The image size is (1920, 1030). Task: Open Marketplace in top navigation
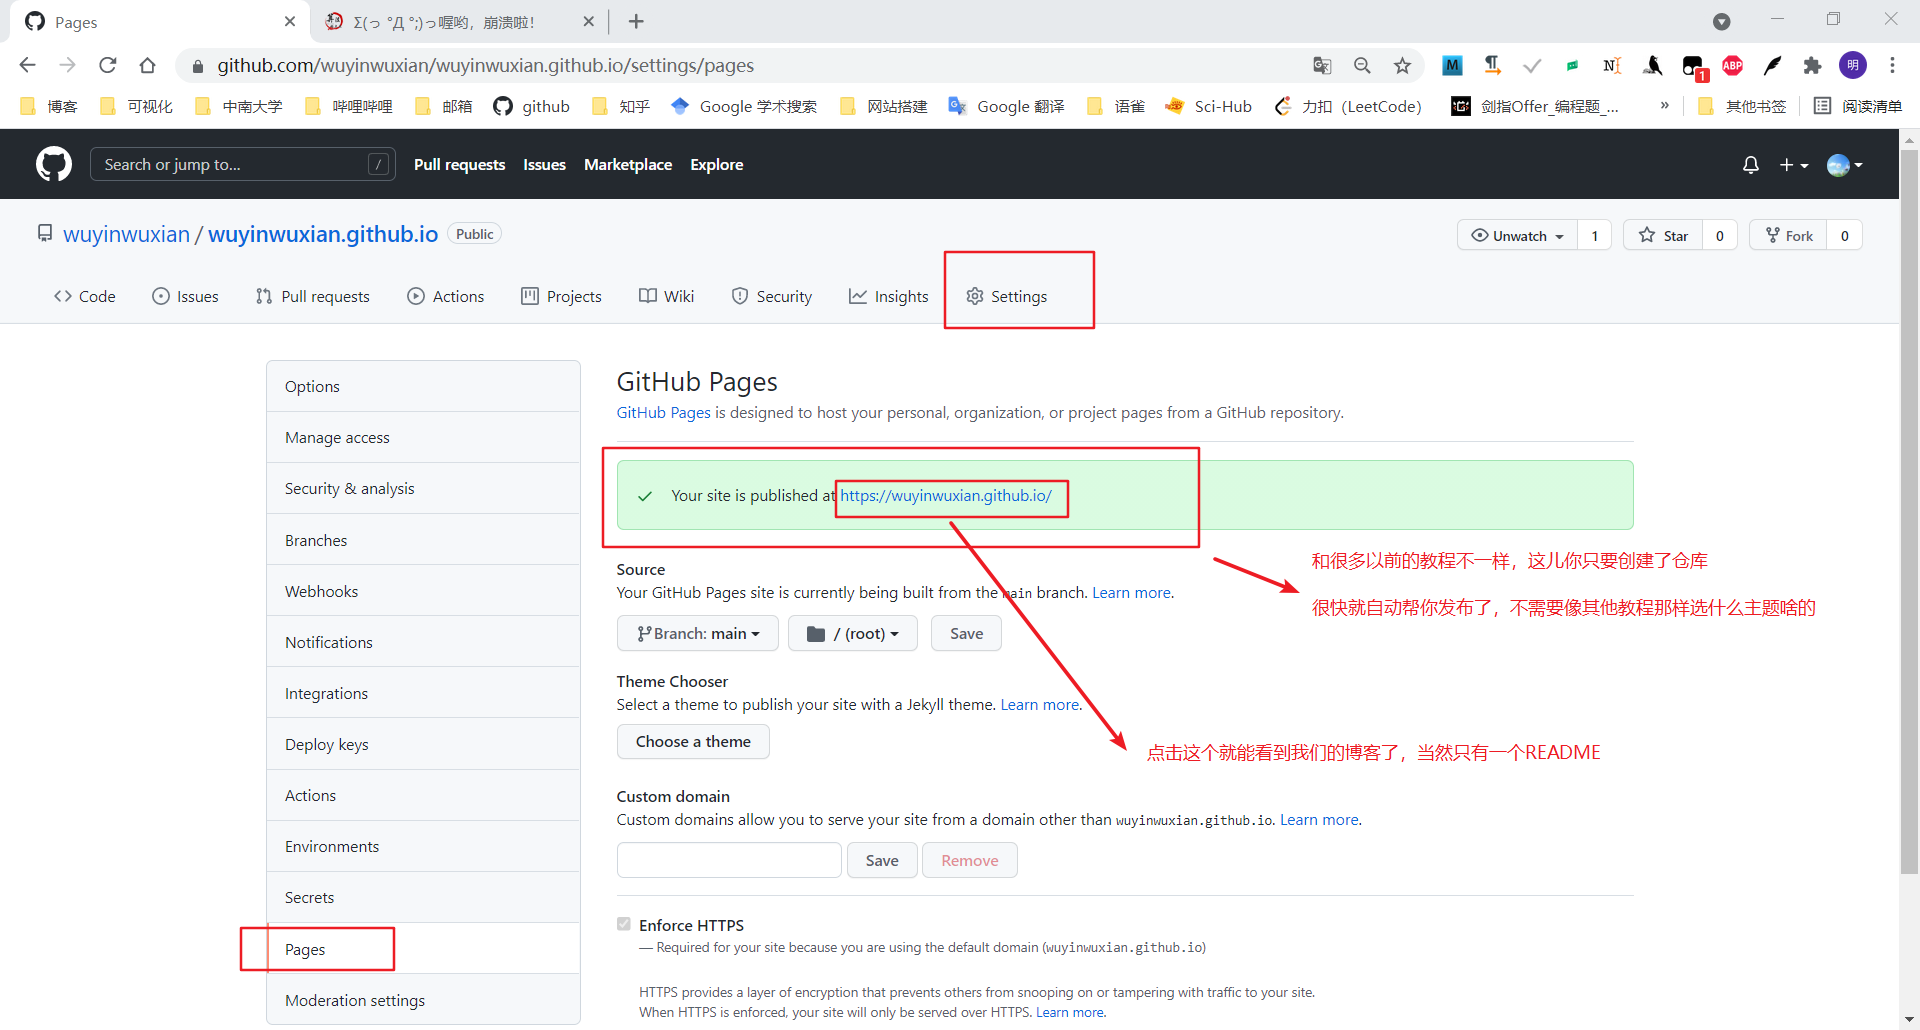(628, 164)
